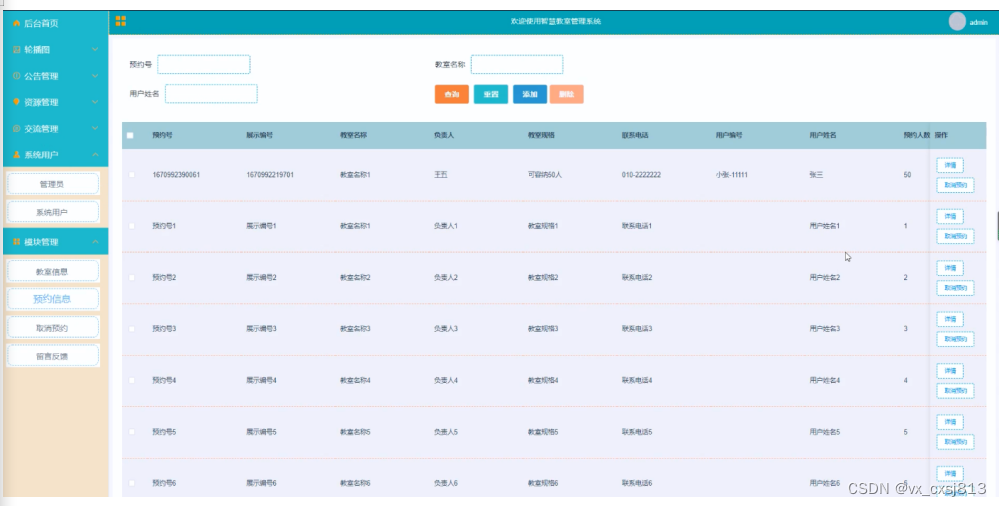
Task: Expand the 资源管理 menu chevron
Action: pyautogui.click(x=95, y=102)
